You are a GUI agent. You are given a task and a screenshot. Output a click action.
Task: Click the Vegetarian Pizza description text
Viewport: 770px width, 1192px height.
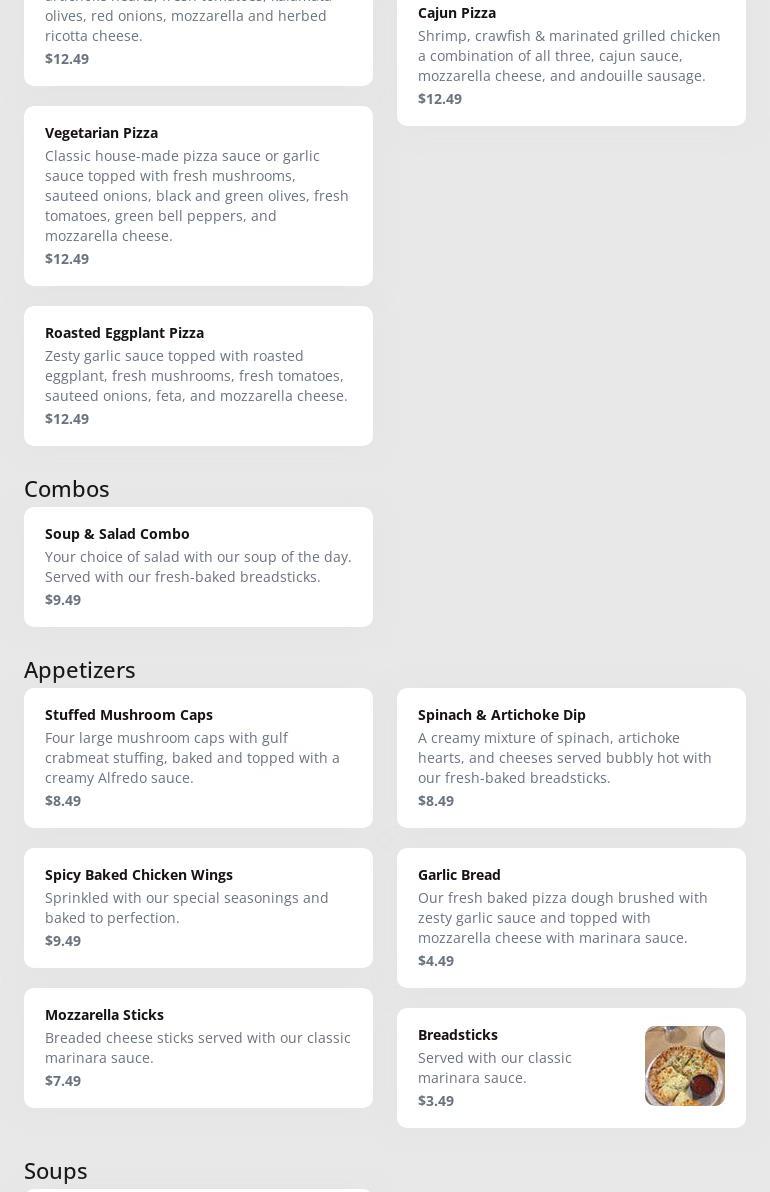(197, 196)
